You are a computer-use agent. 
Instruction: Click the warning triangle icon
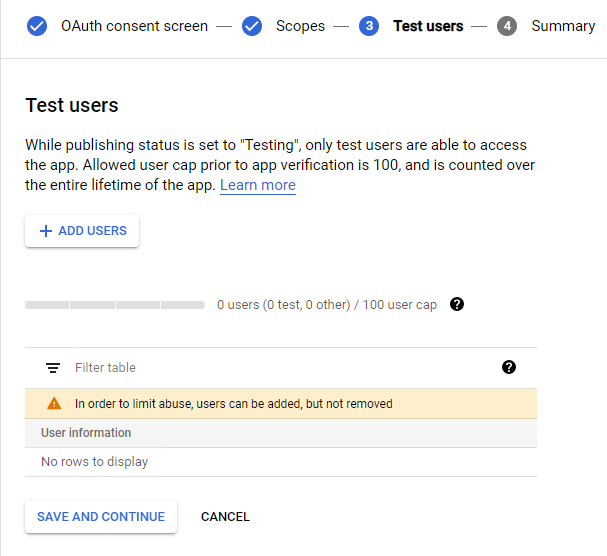click(x=54, y=404)
